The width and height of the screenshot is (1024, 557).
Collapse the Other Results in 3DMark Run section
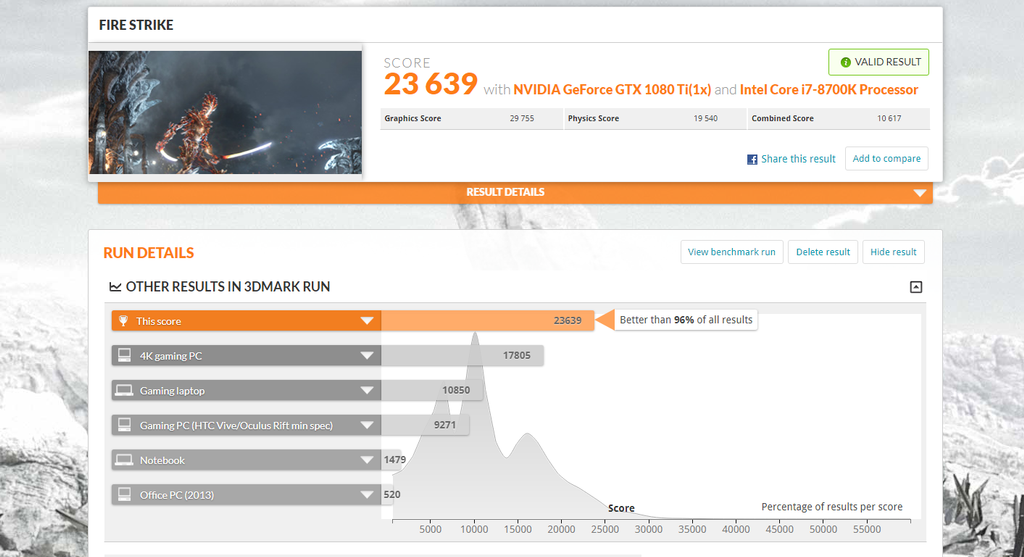tap(916, 287)
